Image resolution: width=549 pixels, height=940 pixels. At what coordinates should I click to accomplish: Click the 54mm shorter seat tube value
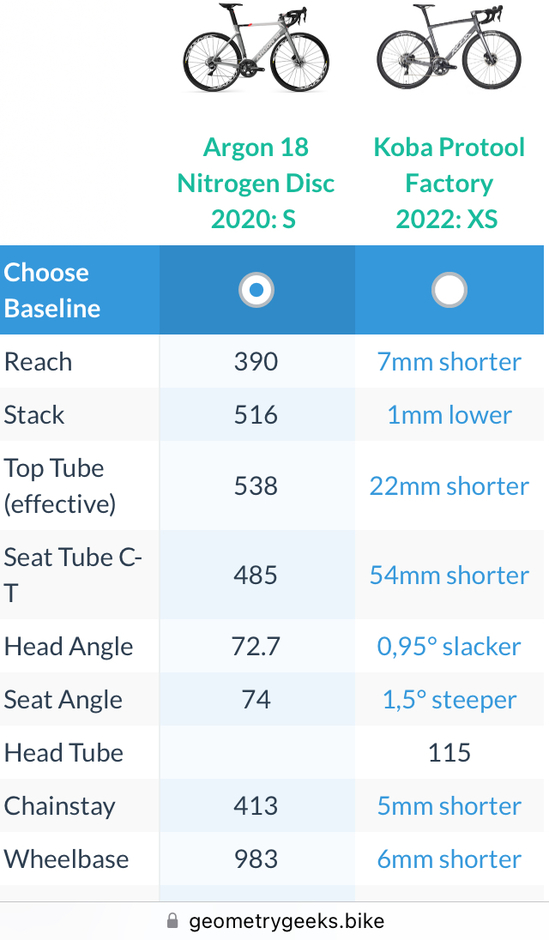pos(449,576)
